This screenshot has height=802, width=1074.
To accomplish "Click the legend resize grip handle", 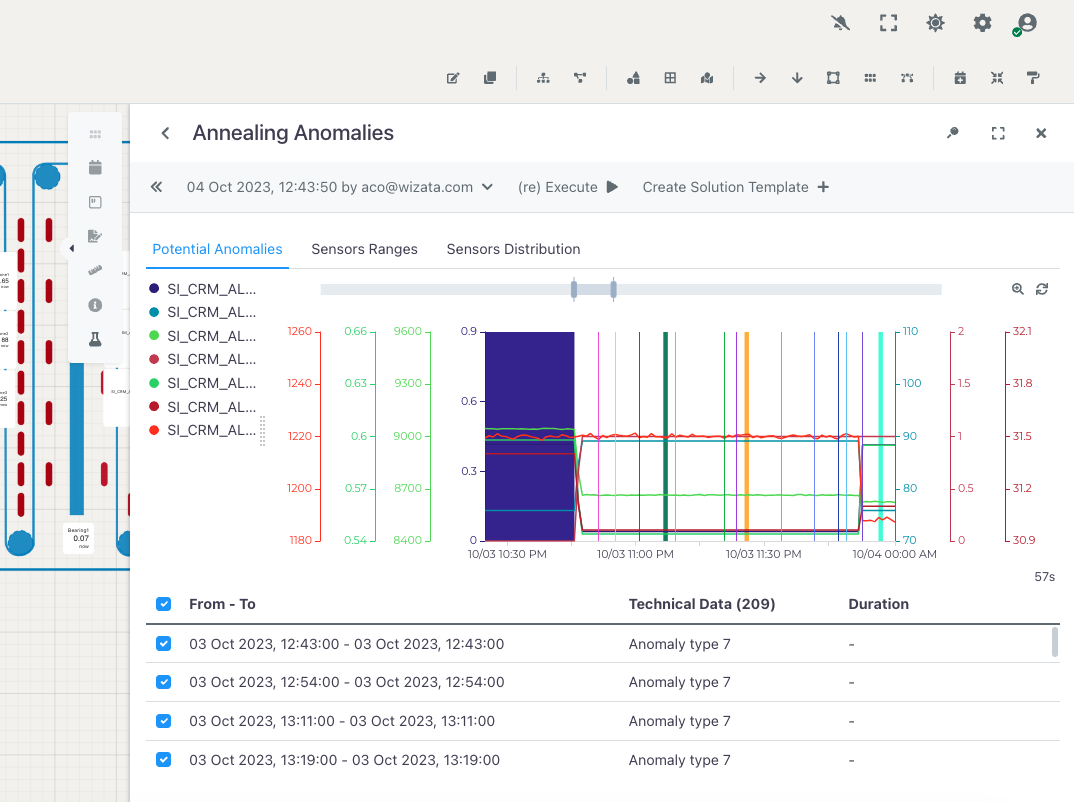I will coord(262,431).
